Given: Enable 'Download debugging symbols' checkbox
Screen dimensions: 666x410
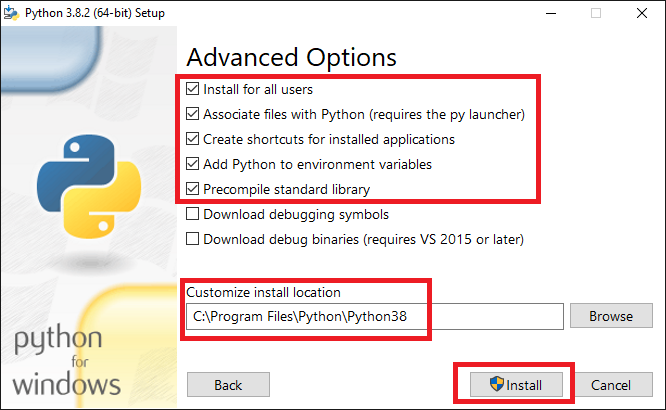Looking at the screenshot, I should (193, 215).
